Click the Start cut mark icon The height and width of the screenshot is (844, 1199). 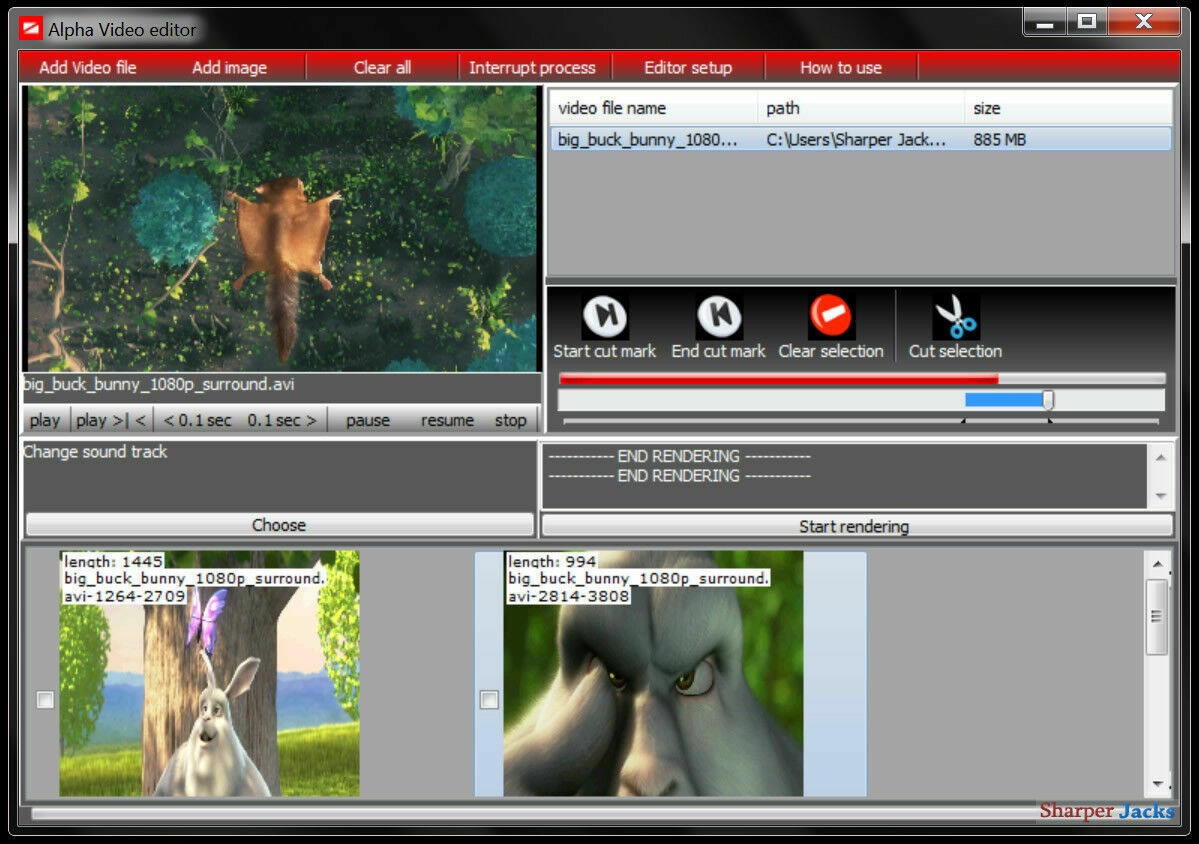coord(605,316)
